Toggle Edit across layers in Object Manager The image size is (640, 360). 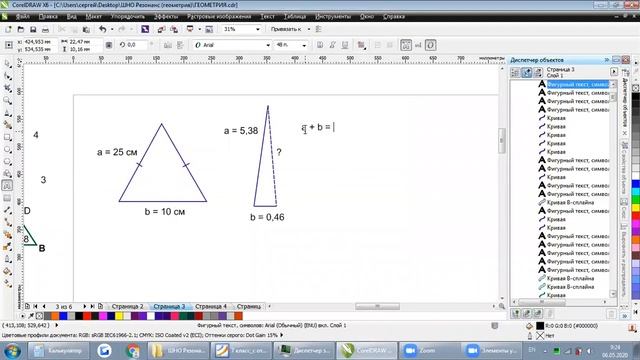[527, 73]
